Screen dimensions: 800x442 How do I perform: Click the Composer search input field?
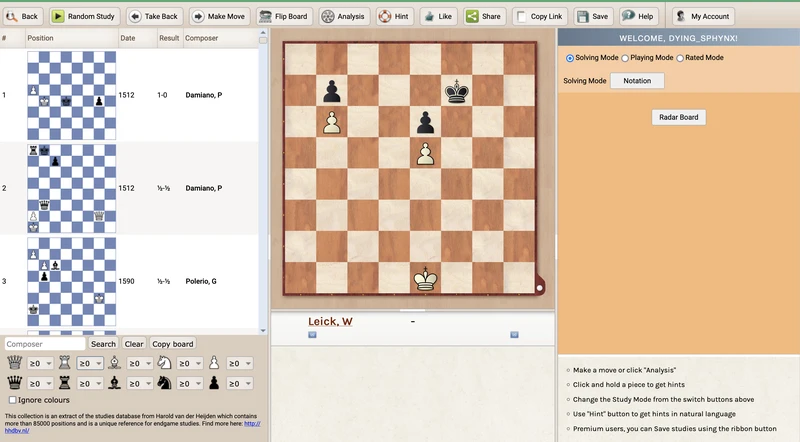(43, 343)
